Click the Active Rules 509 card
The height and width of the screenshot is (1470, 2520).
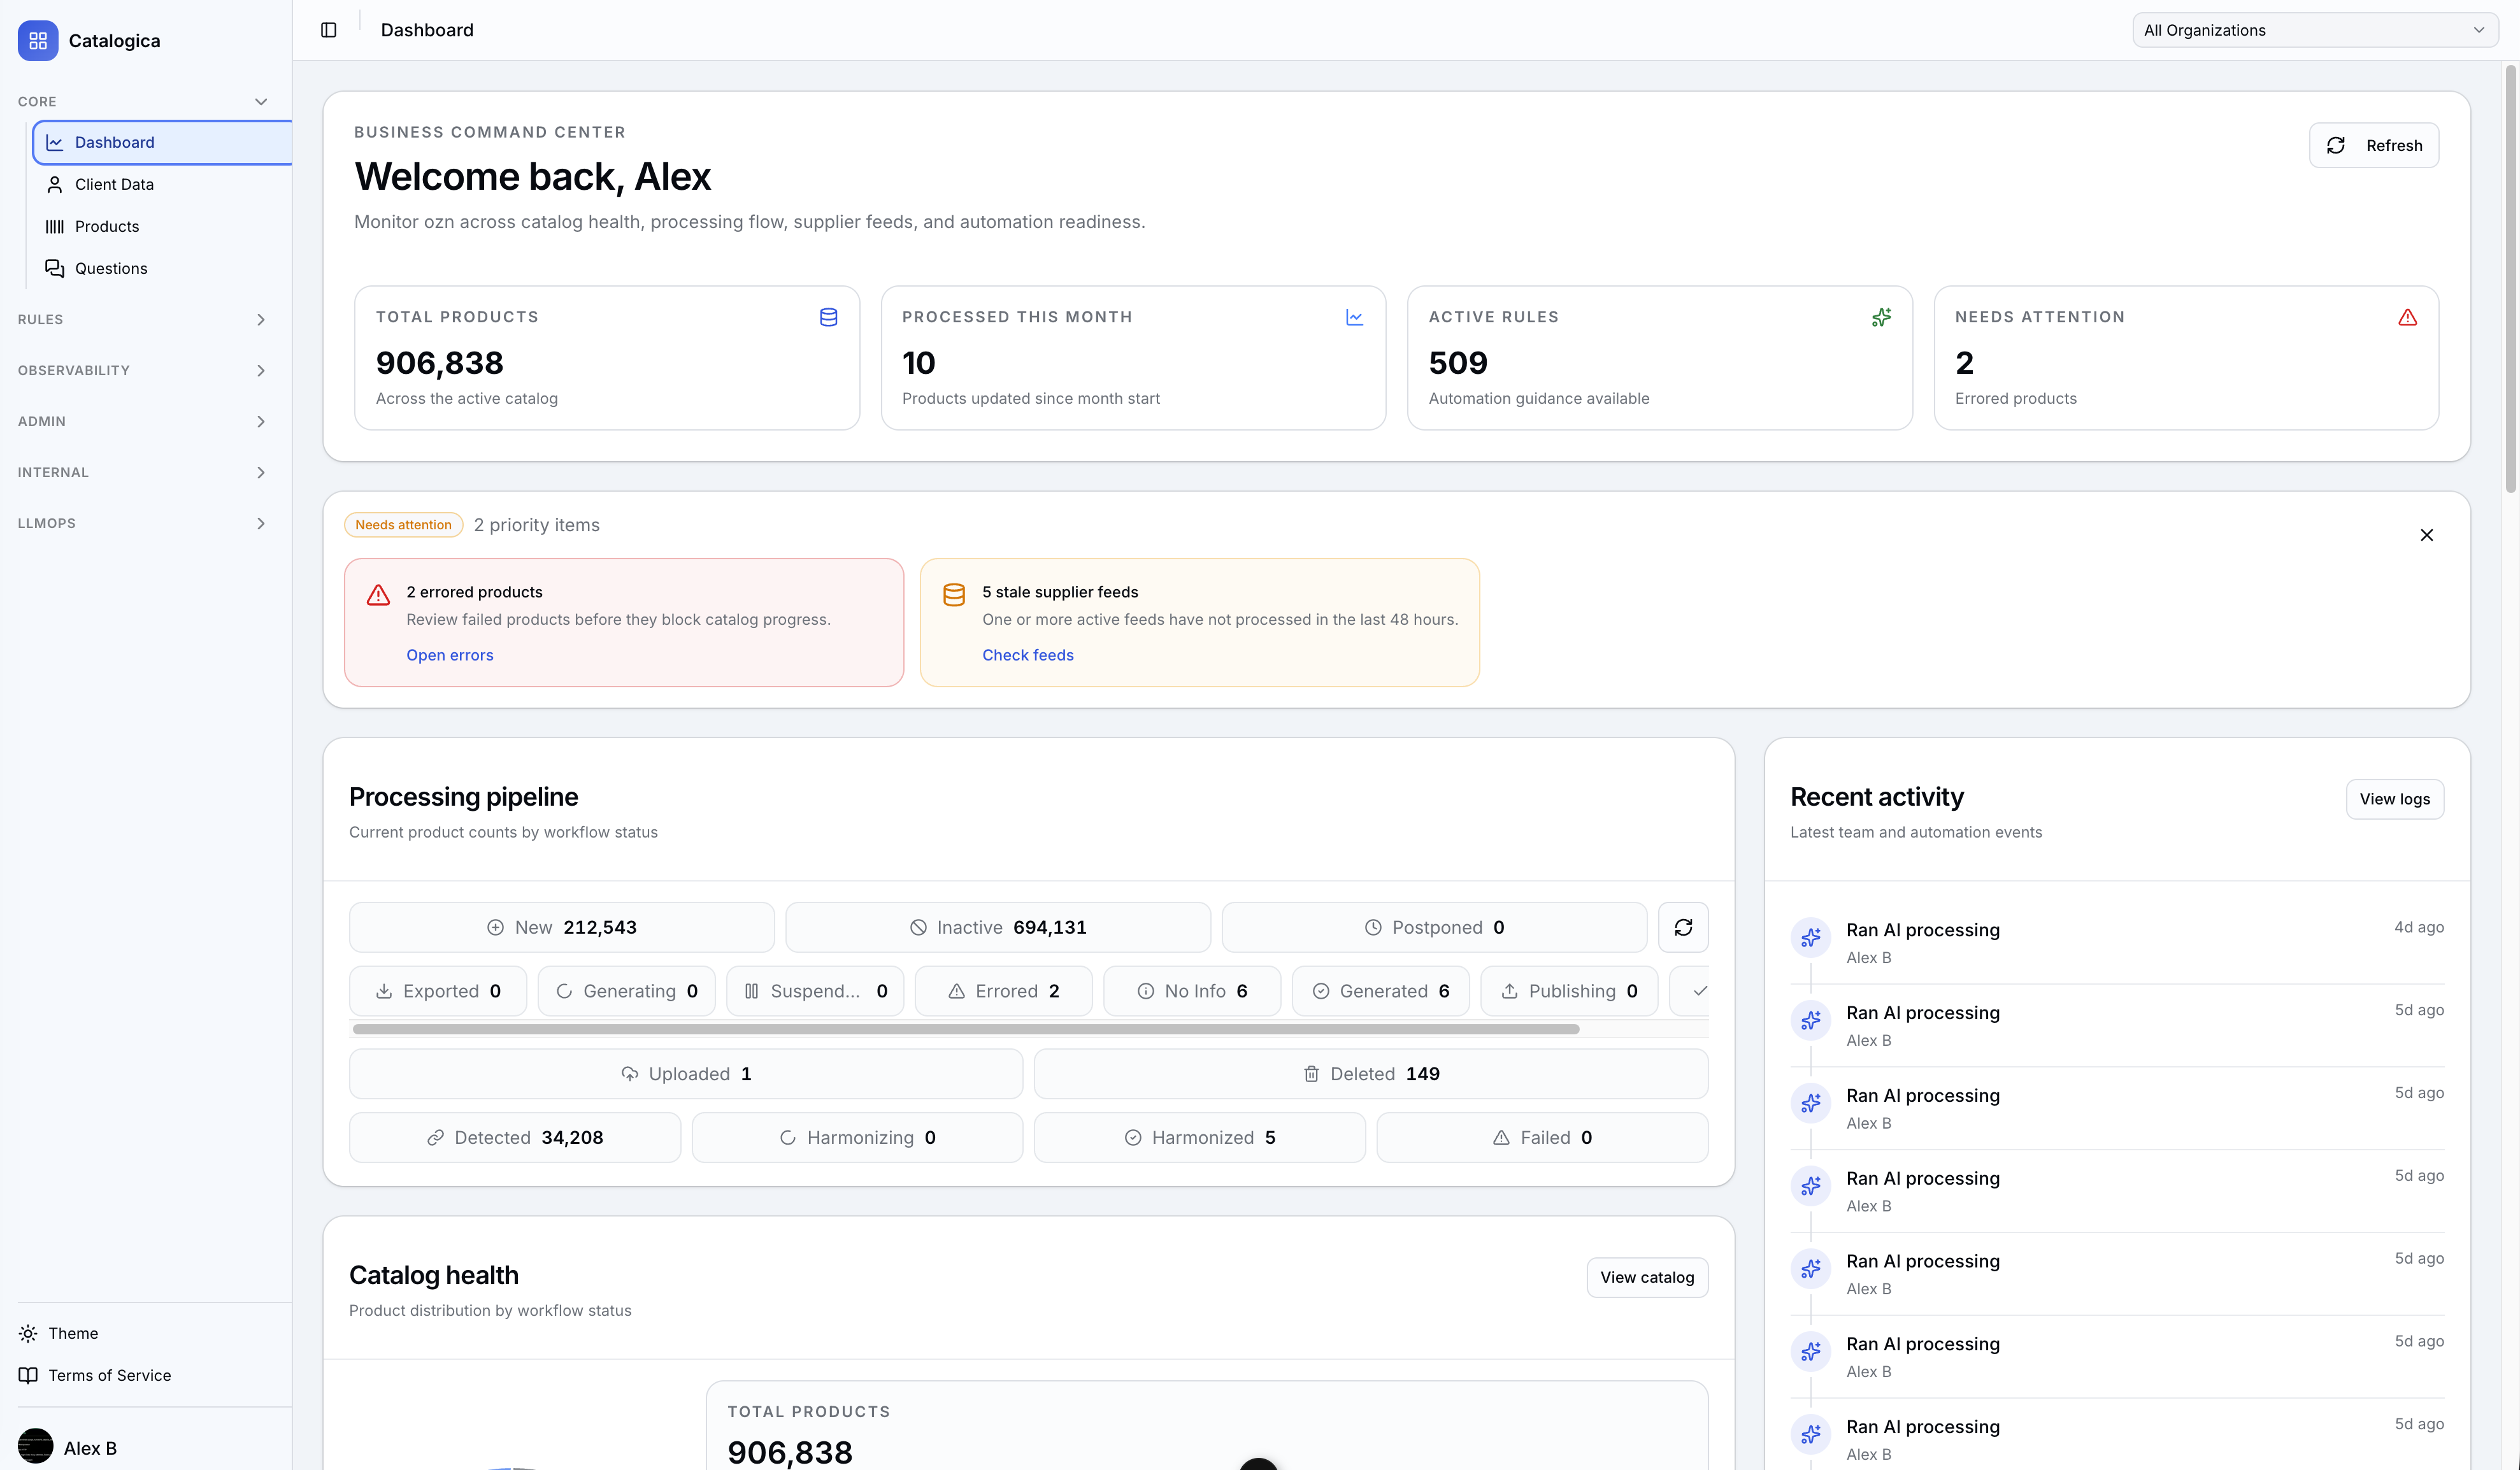(x=1660, y=358)
